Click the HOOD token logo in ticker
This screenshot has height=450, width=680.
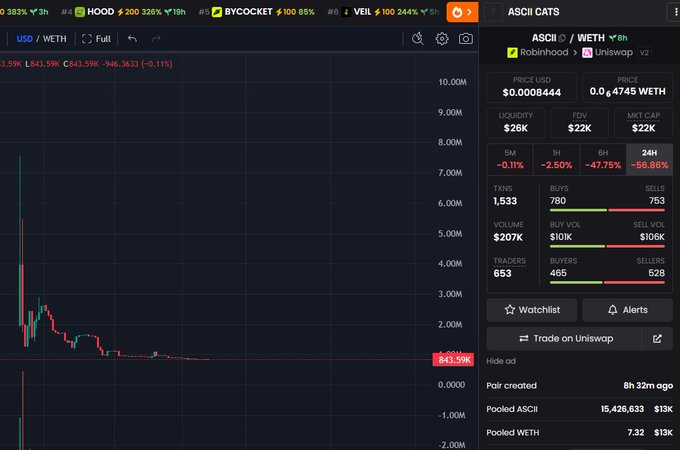[80, 12]
